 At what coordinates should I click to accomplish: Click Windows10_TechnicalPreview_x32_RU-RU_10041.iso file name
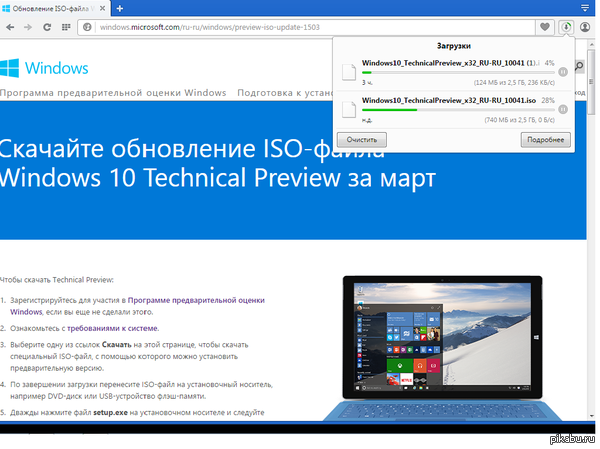[x=449, y=100]
